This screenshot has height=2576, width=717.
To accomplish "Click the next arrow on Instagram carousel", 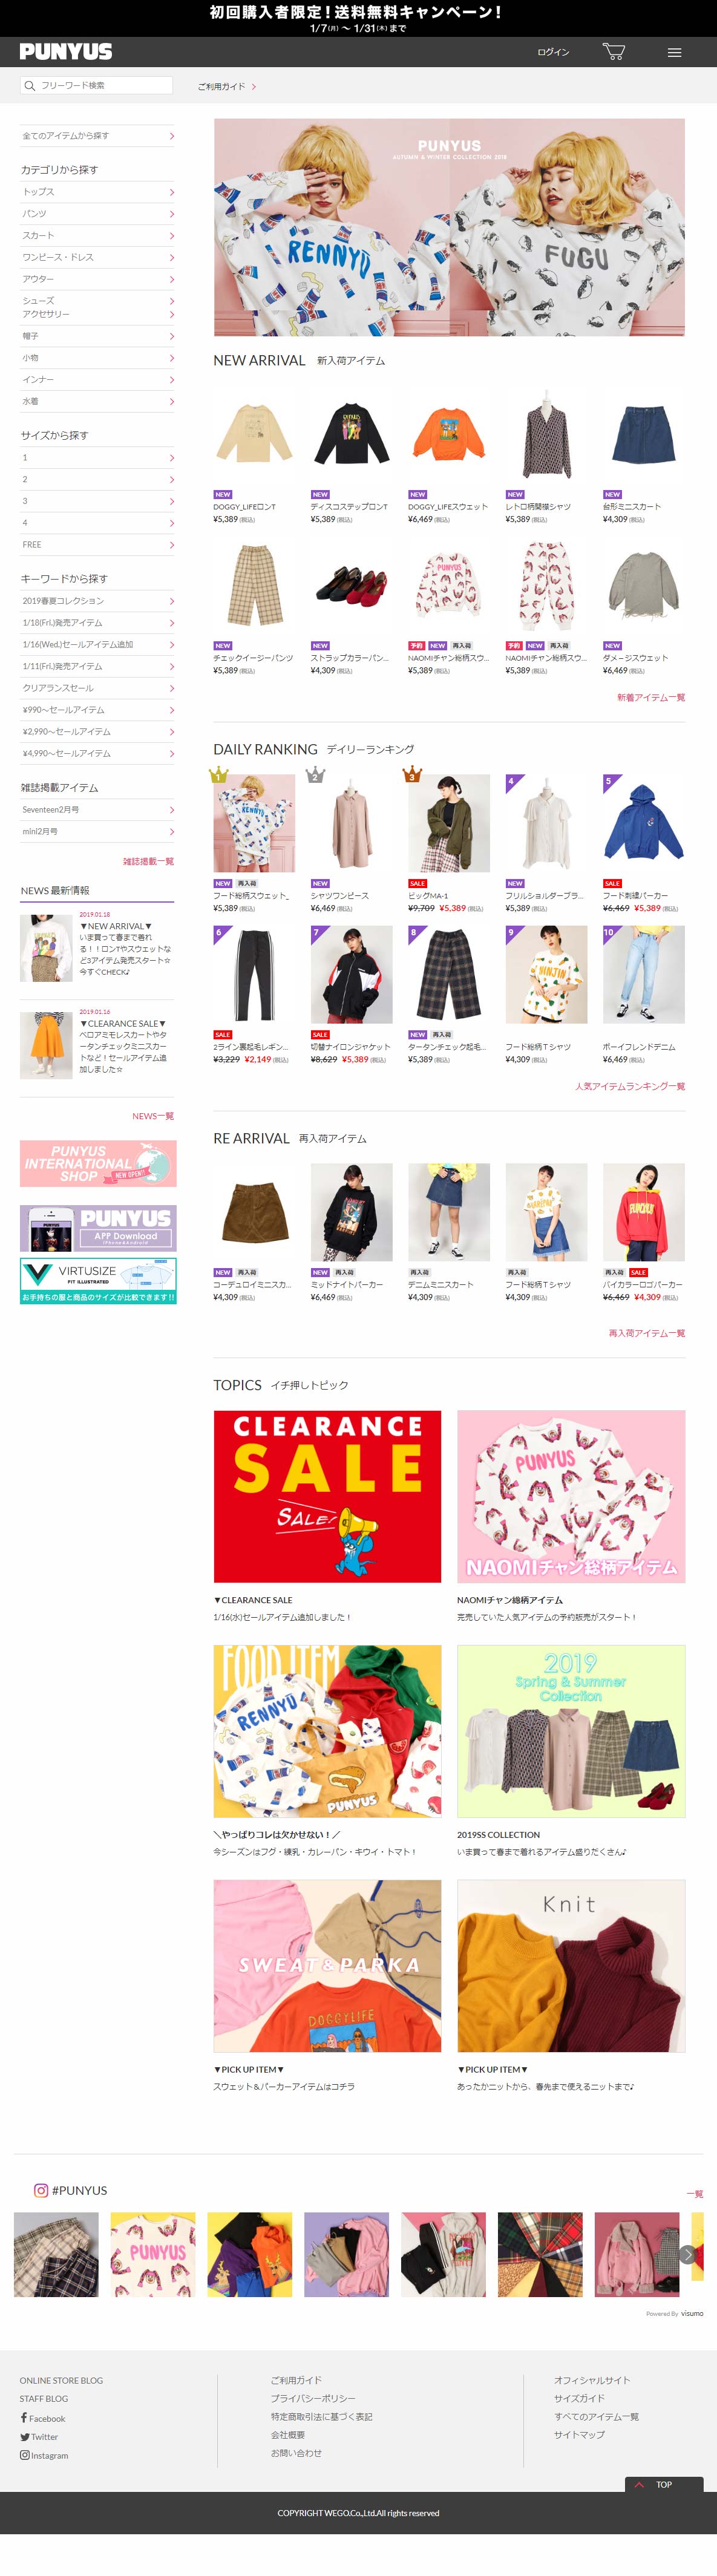I will (x=688, y=2254).
